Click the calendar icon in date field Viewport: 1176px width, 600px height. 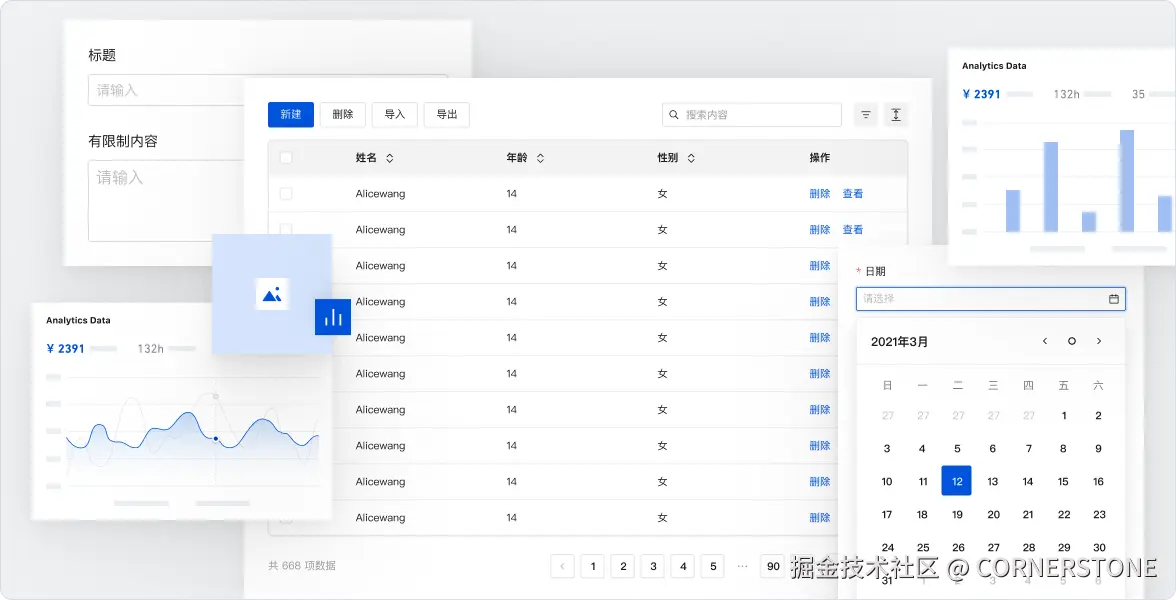[x=1114, y=298]
